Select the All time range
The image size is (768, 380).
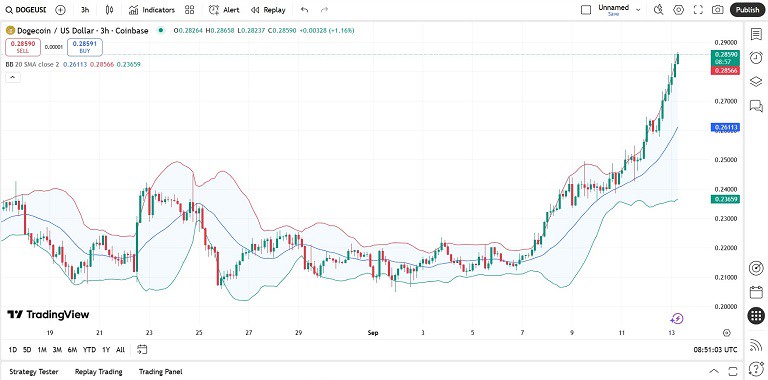[120, 350]
